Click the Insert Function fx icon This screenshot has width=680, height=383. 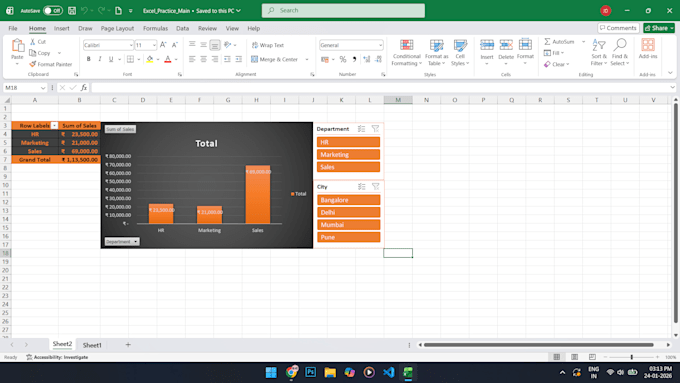pyautogui.click(x=84, y=88)
